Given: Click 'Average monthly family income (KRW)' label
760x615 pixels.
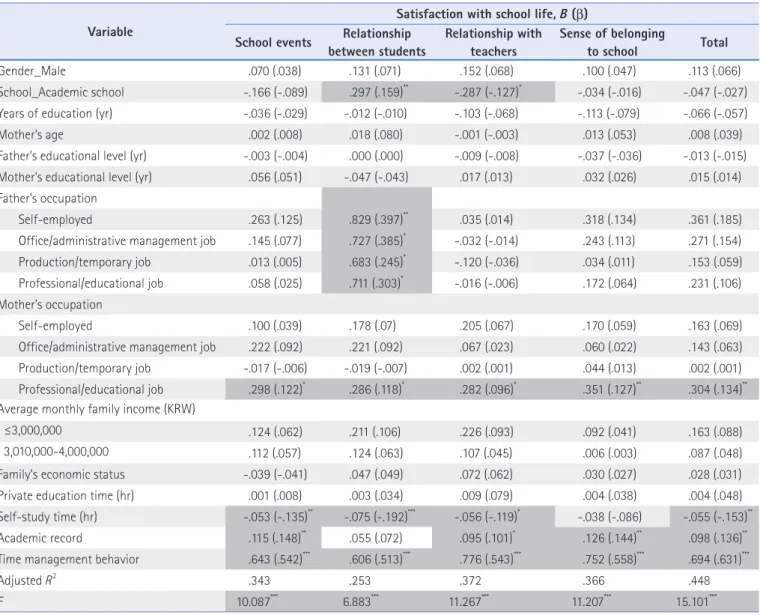Looking at the screenshot, I should (x=97, y=409).
